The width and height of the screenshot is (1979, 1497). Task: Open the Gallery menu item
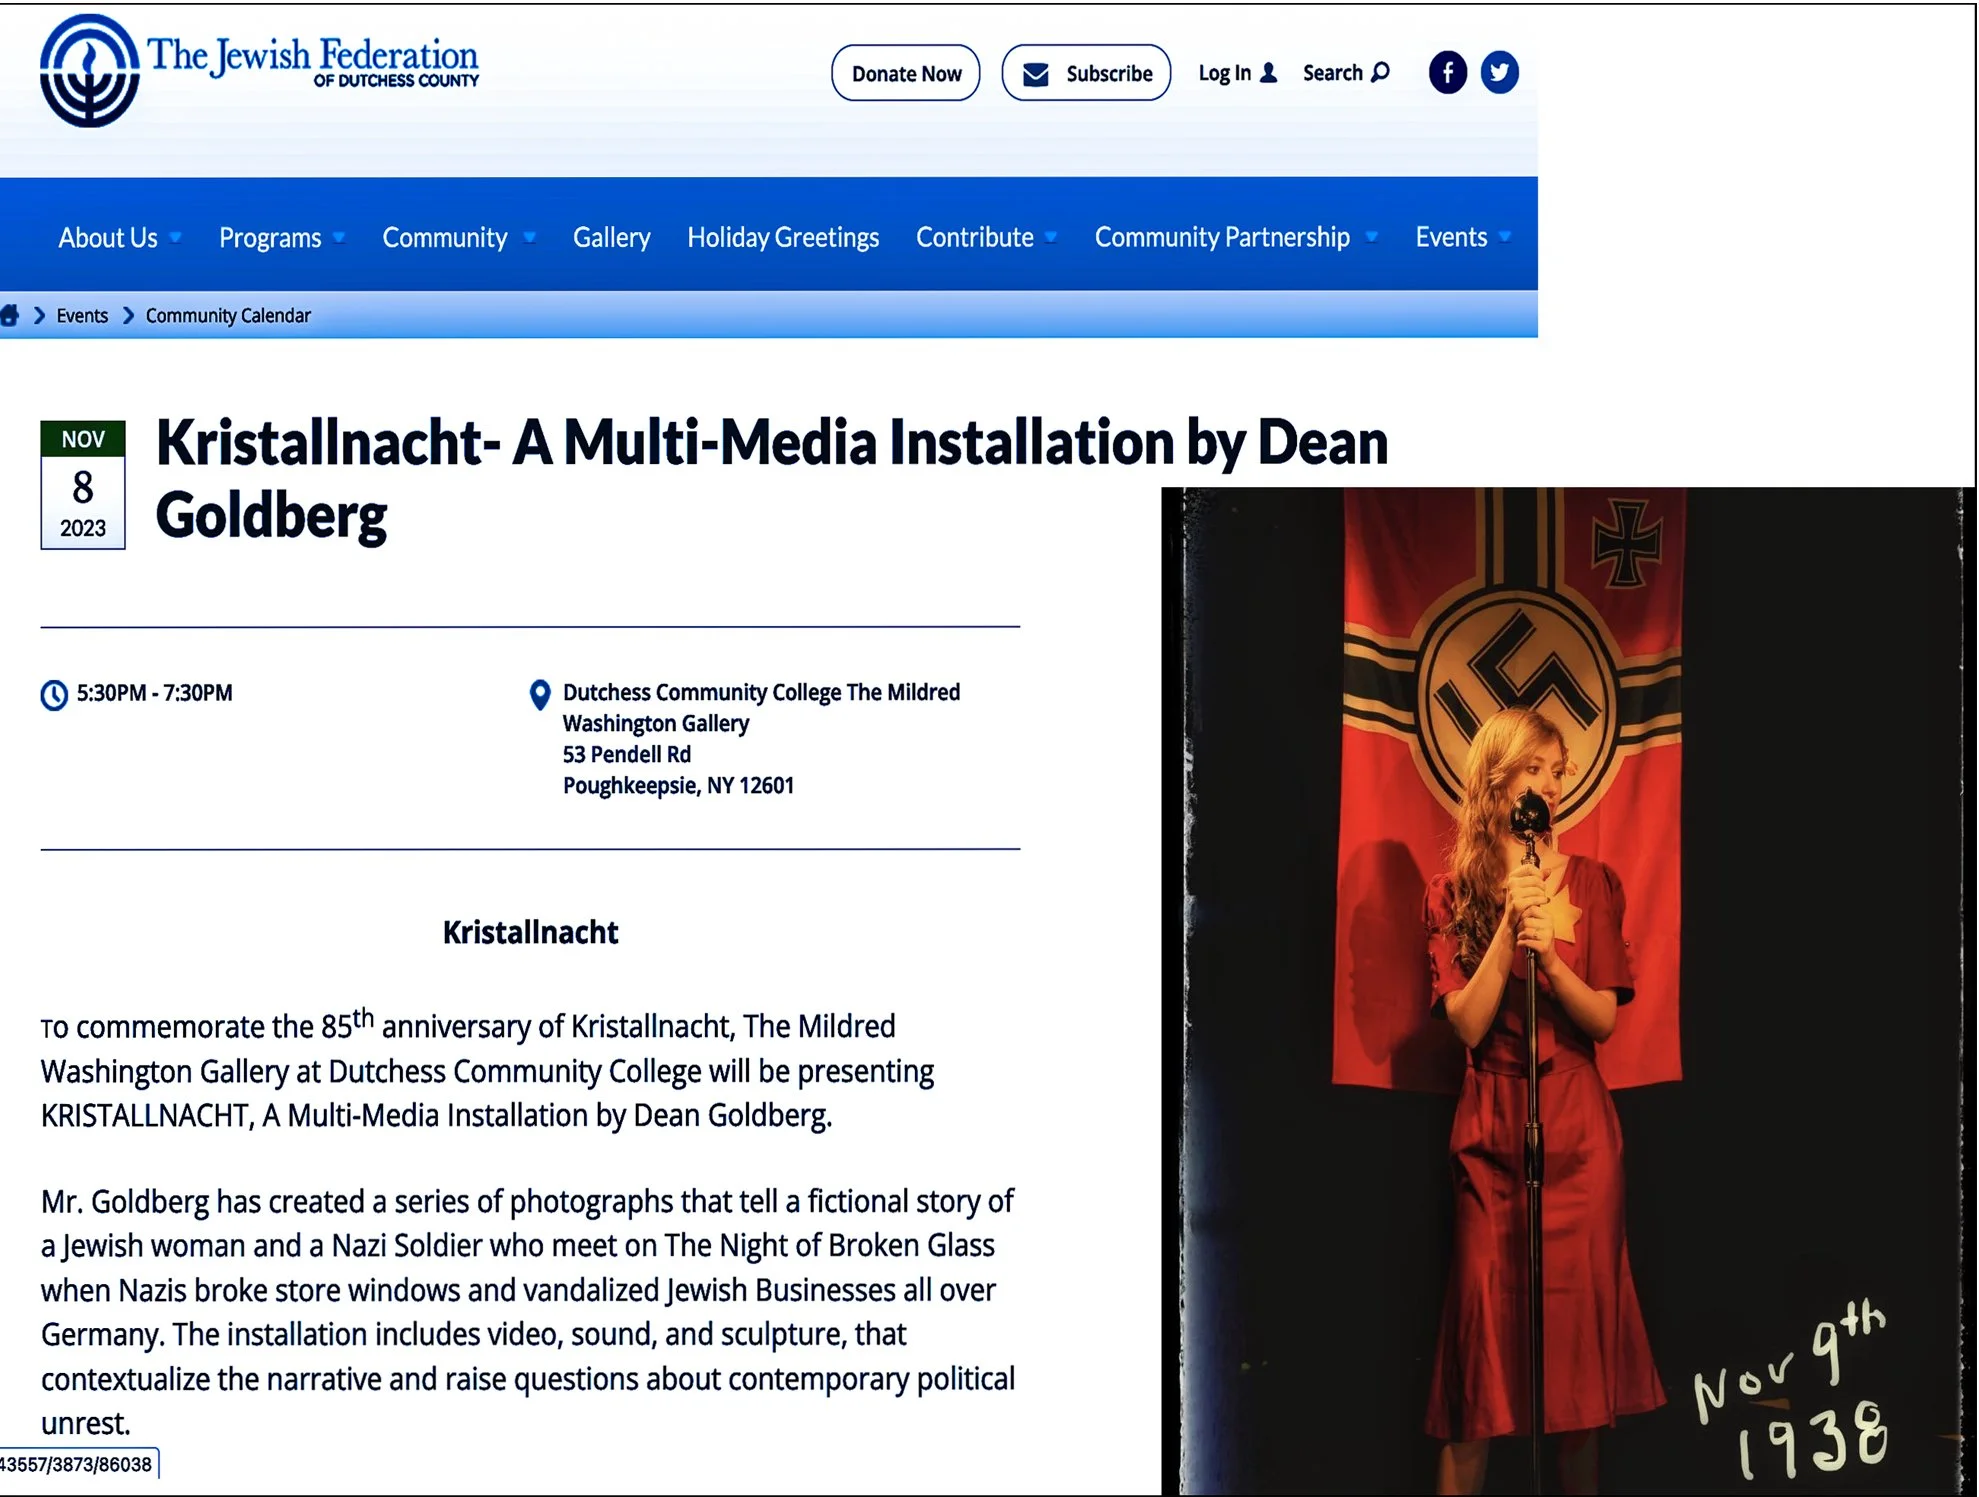click(611, 238)
